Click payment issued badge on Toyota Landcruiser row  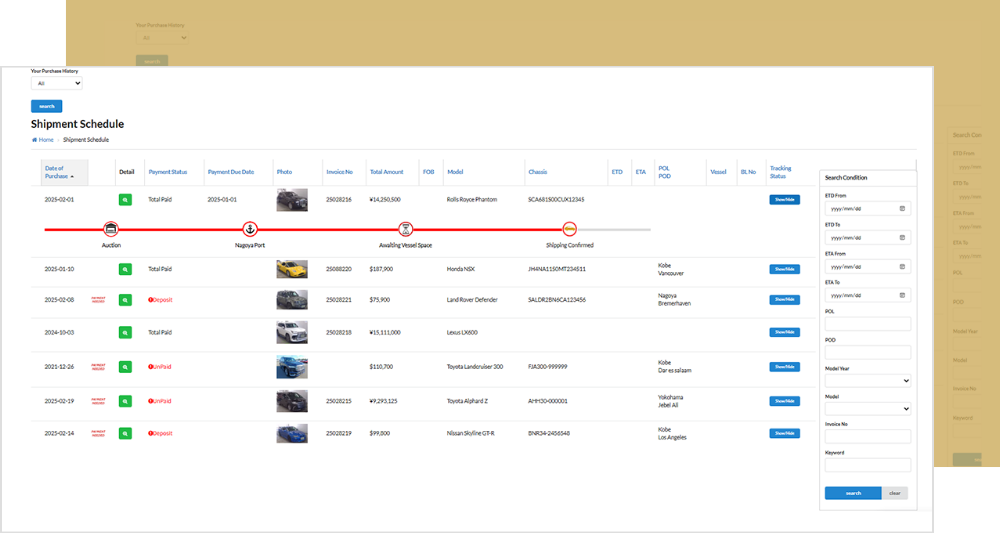click(98, 367)
